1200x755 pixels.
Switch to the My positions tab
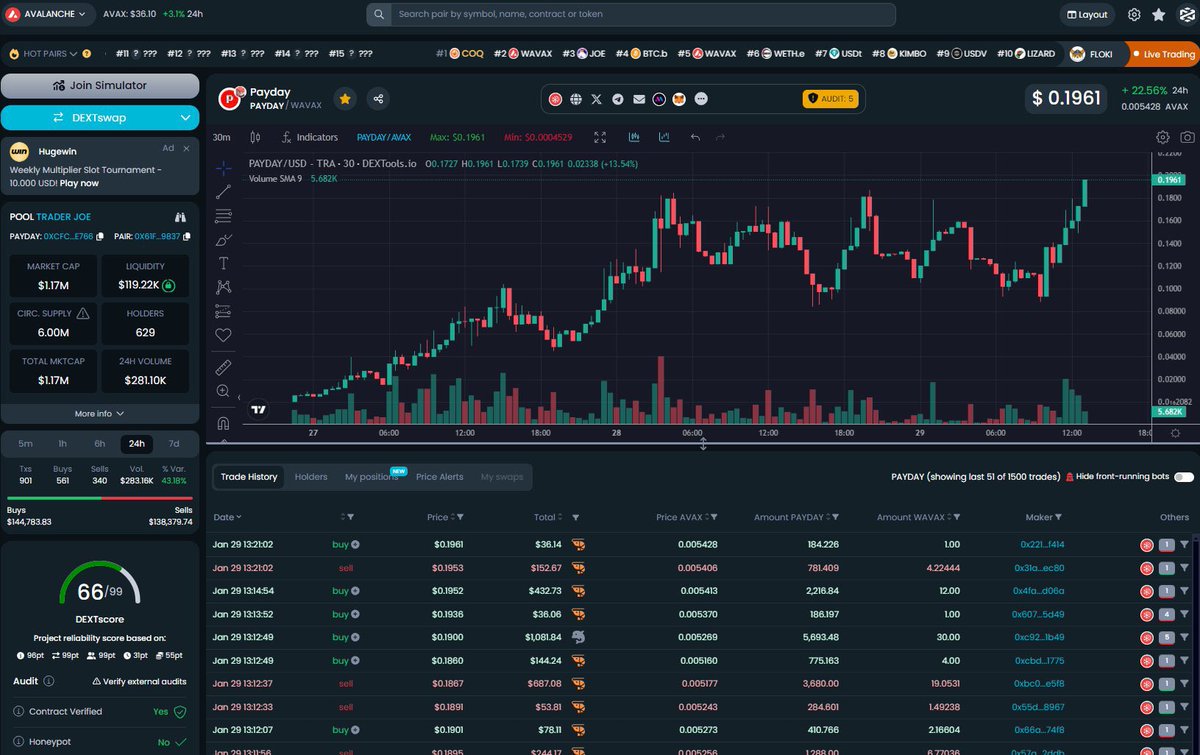(x=372, y=477)
